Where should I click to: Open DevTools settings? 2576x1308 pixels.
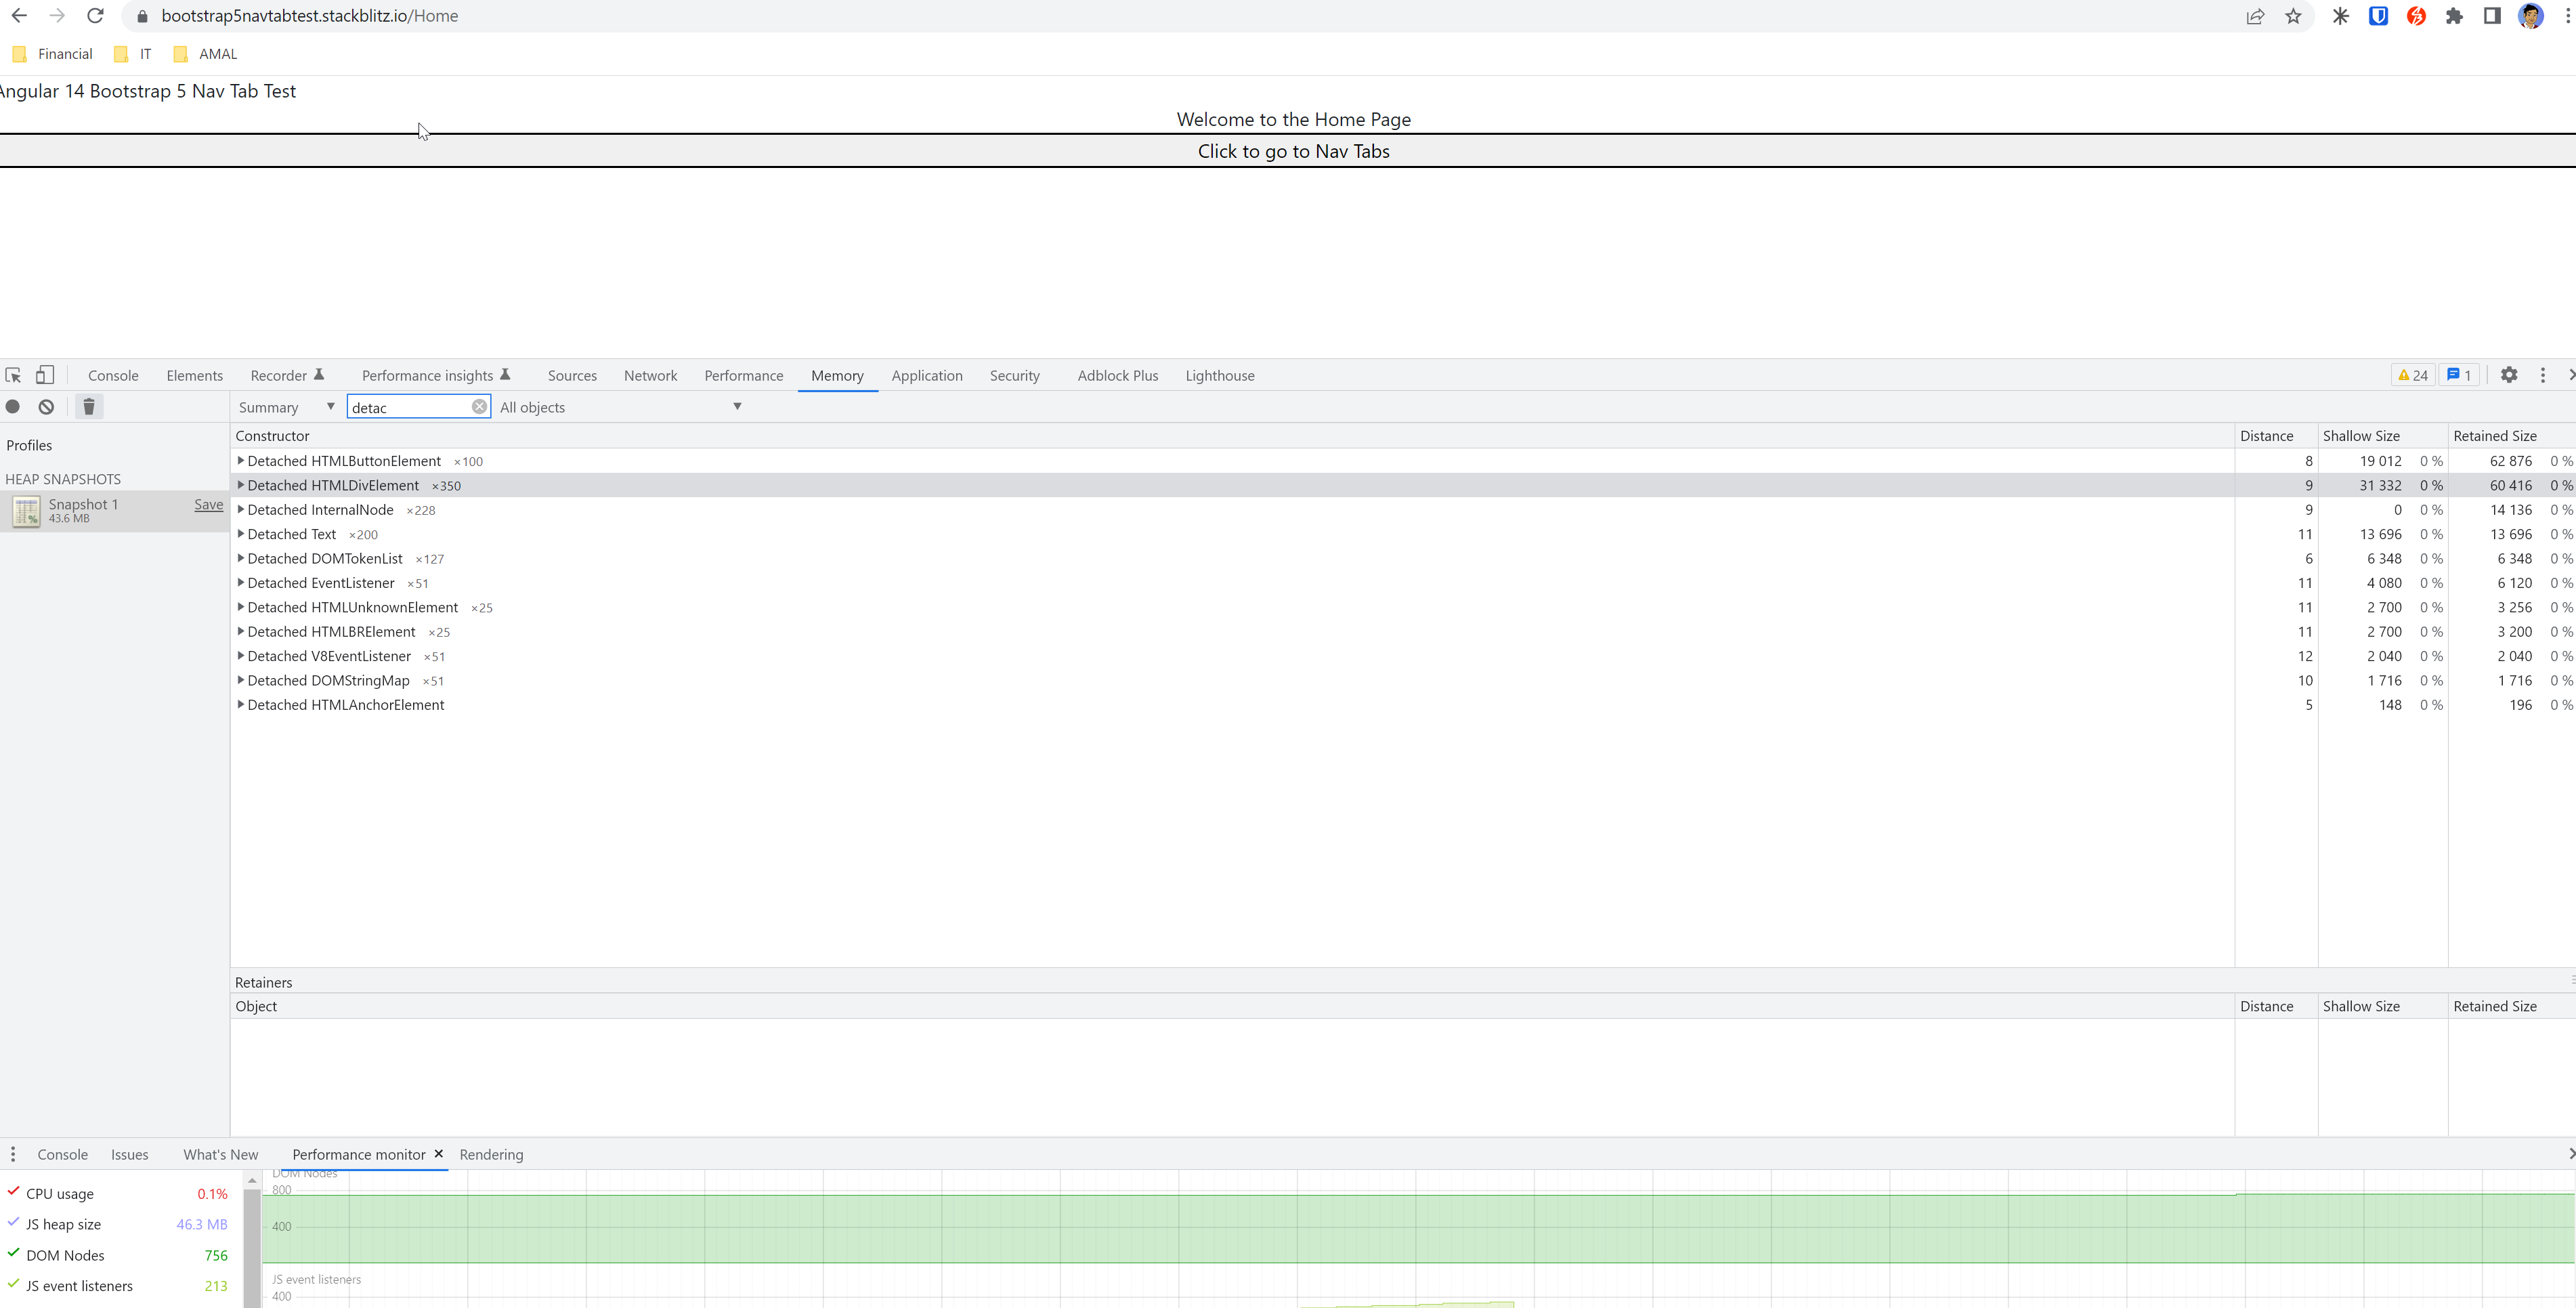tap(2510, 374)
